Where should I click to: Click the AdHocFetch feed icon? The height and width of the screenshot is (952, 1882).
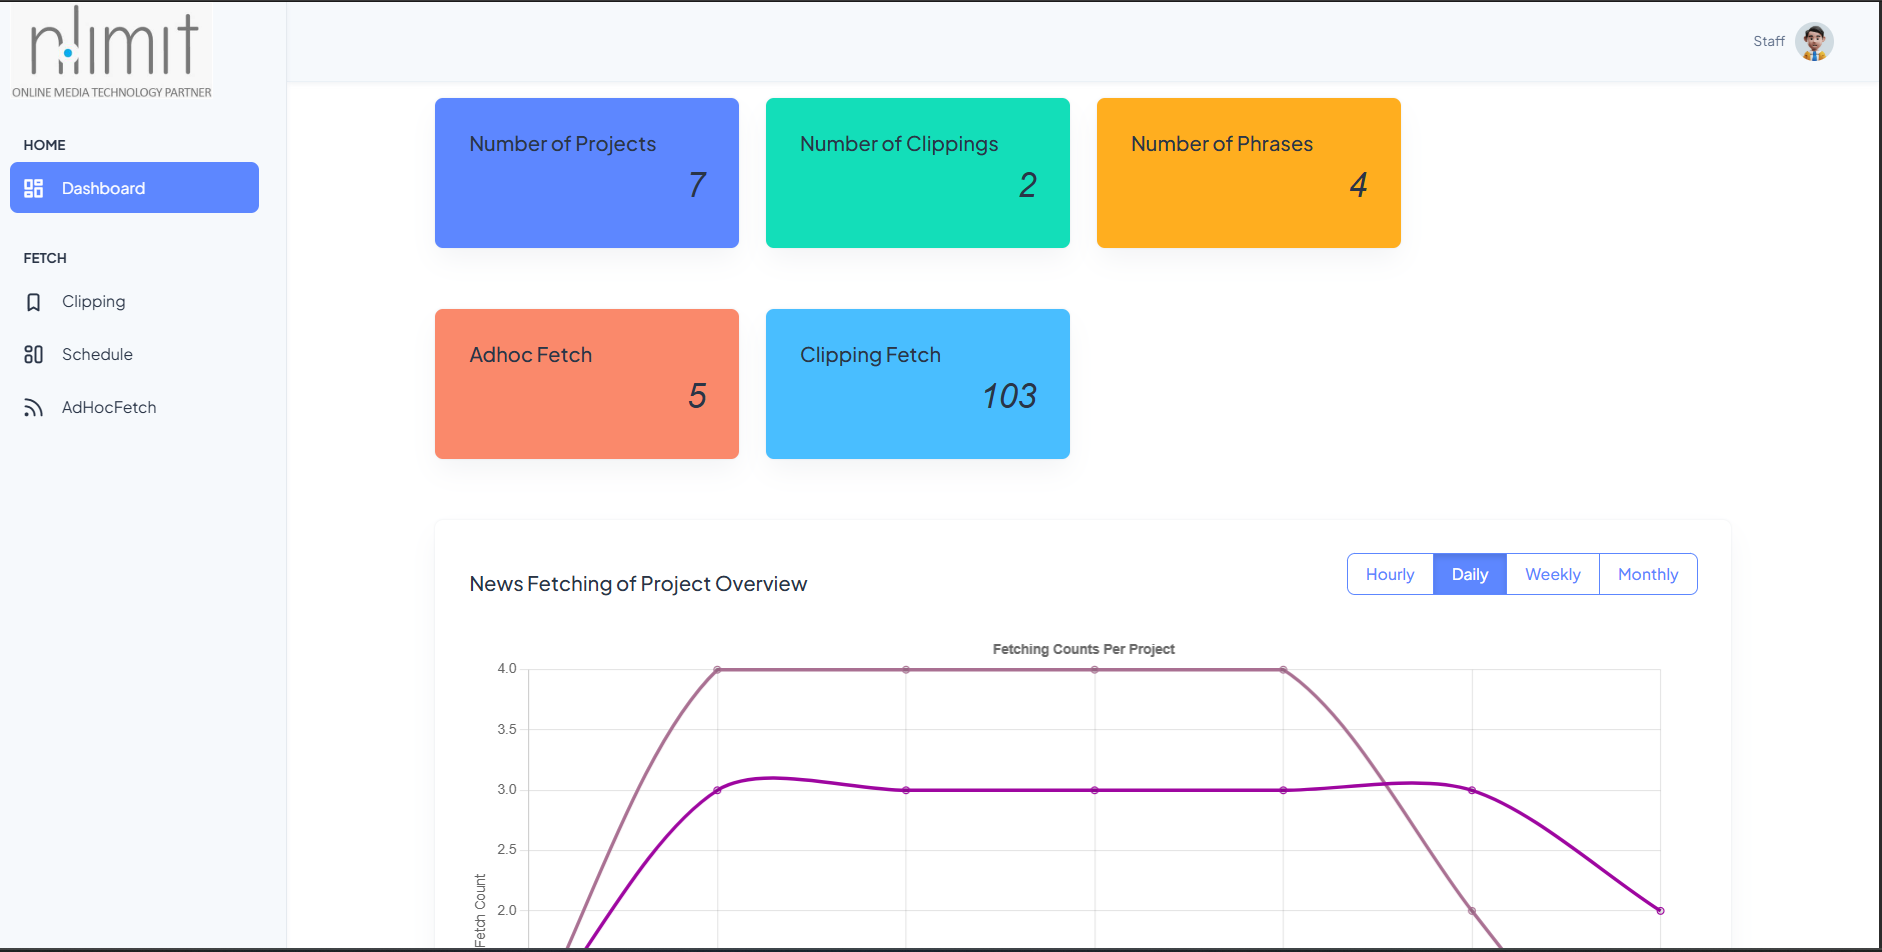pos(34,408)
